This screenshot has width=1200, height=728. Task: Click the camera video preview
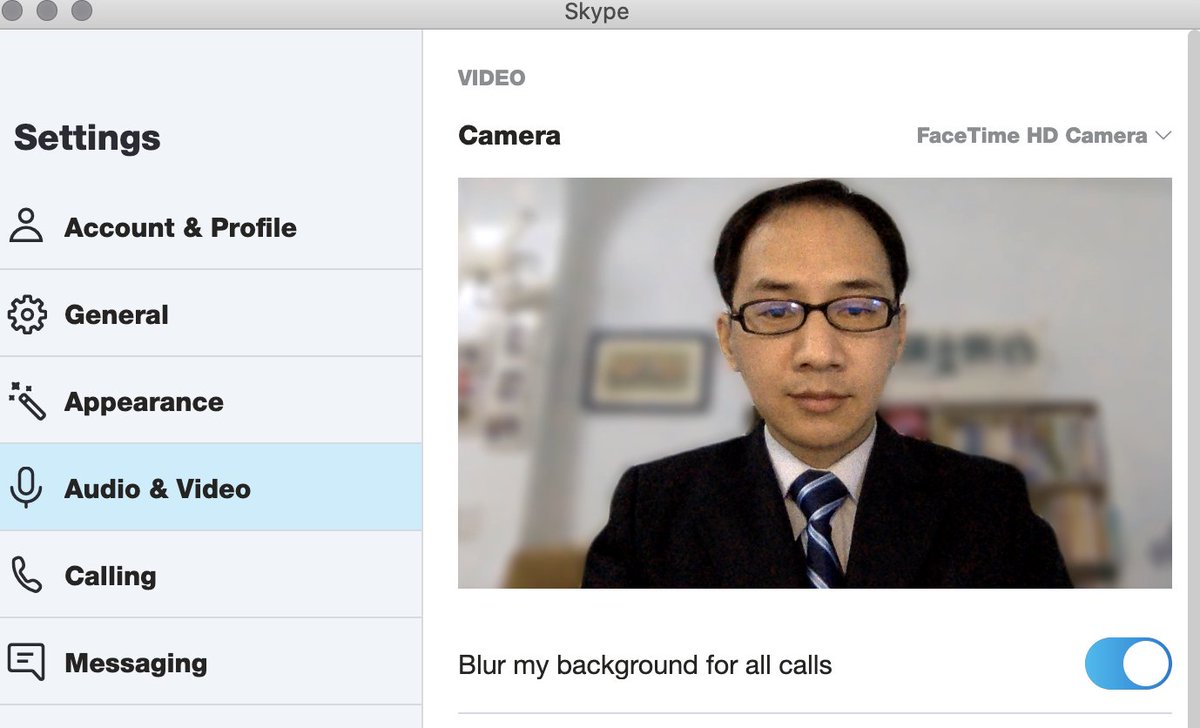pos(815,383)
